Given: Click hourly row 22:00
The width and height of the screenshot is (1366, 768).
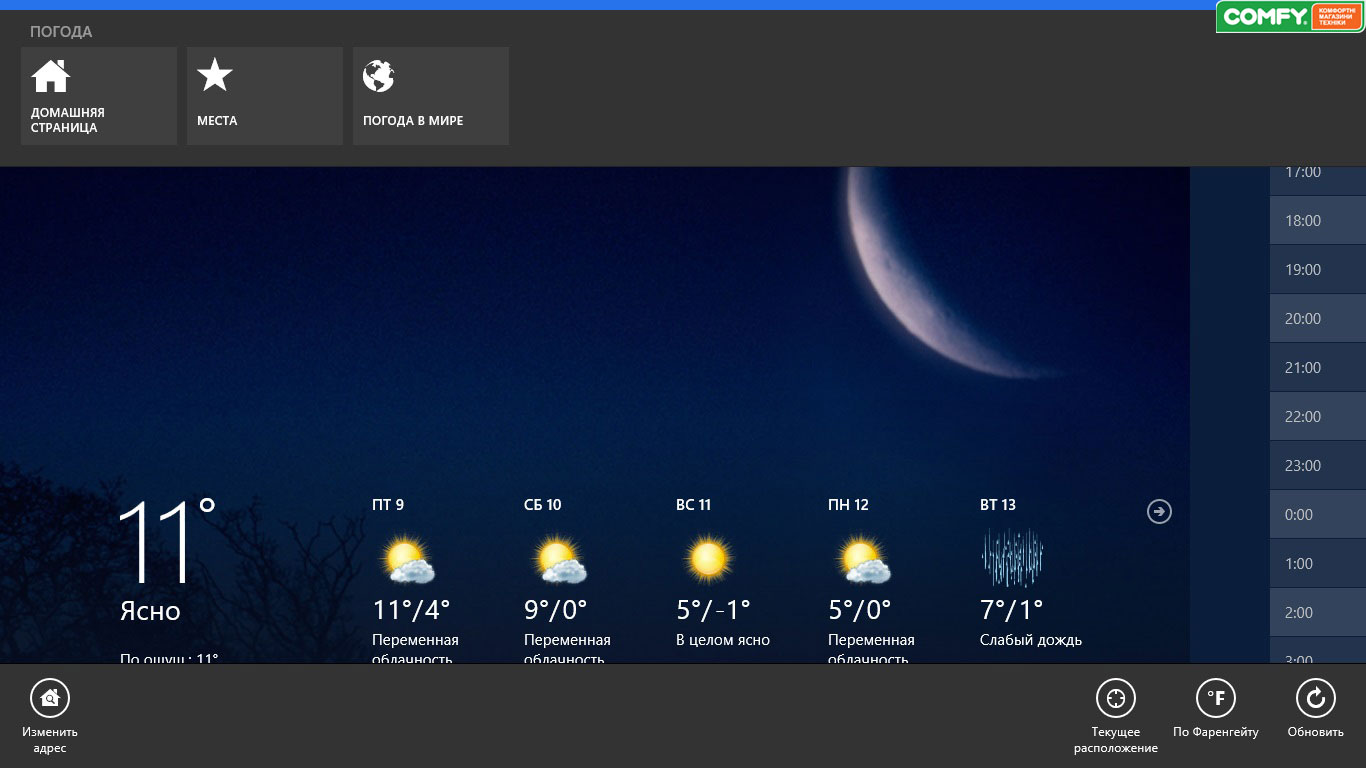Looking at the screenshot, I should click(x=1318, y=417).
